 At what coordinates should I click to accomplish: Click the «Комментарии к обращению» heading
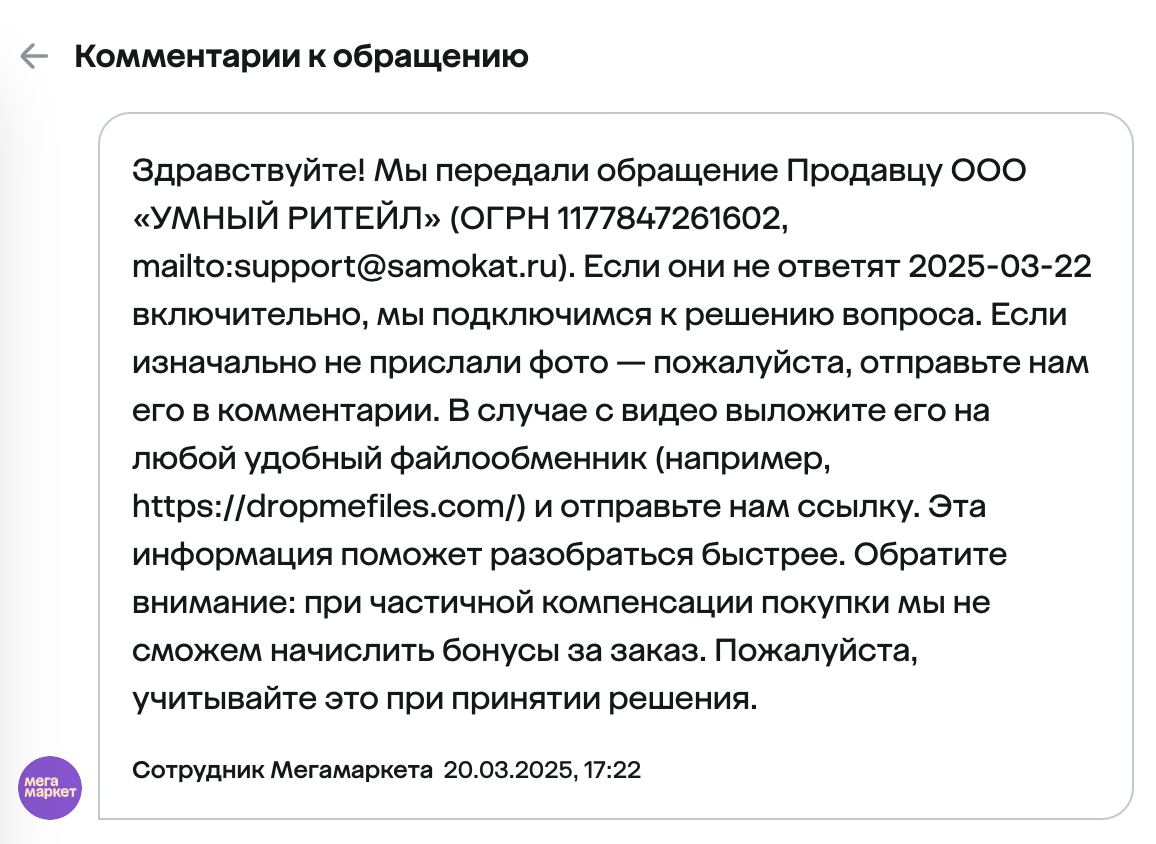(x=301, y=56)
